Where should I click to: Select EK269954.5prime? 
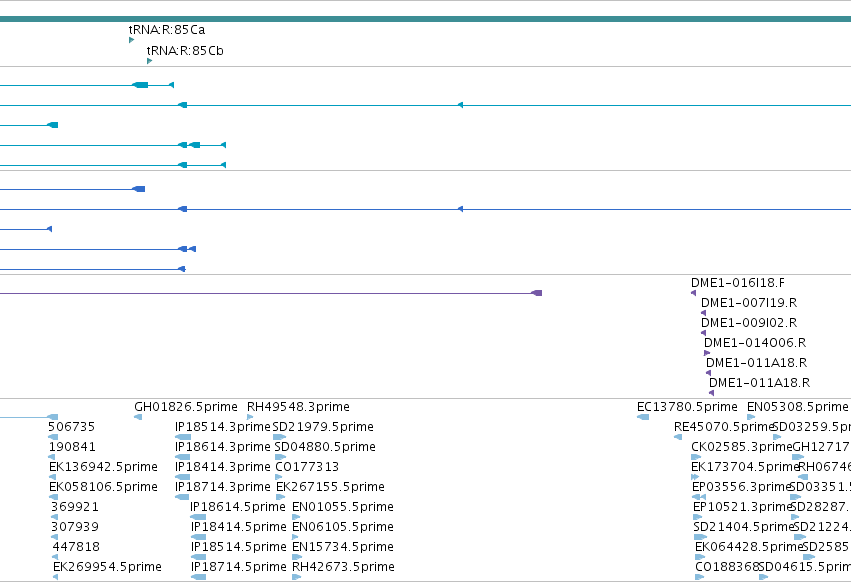pos(107,567)
